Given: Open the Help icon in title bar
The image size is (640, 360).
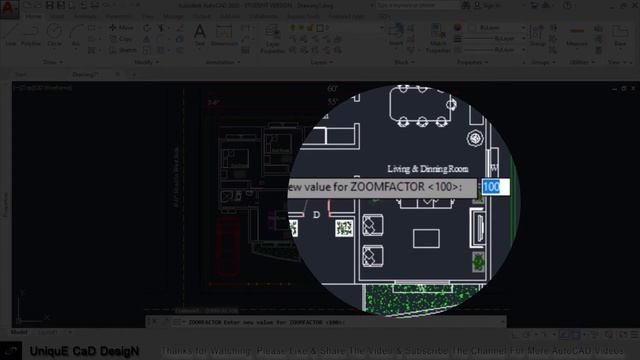Looking at the screenshot, I should [x=567, y=5].
